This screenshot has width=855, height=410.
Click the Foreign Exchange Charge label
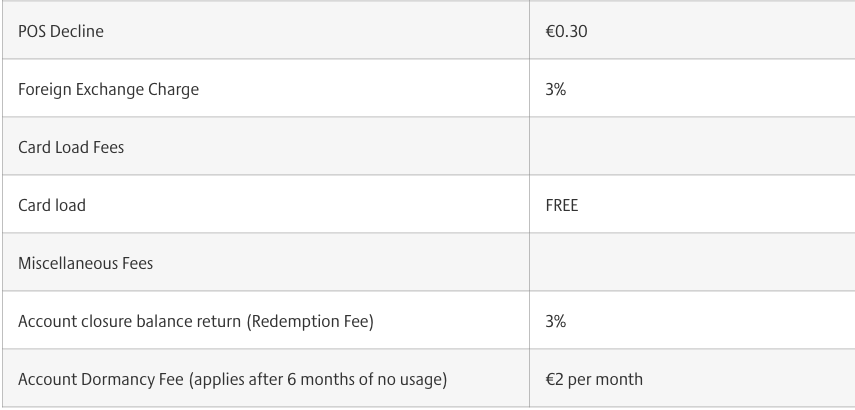(108, 89)
